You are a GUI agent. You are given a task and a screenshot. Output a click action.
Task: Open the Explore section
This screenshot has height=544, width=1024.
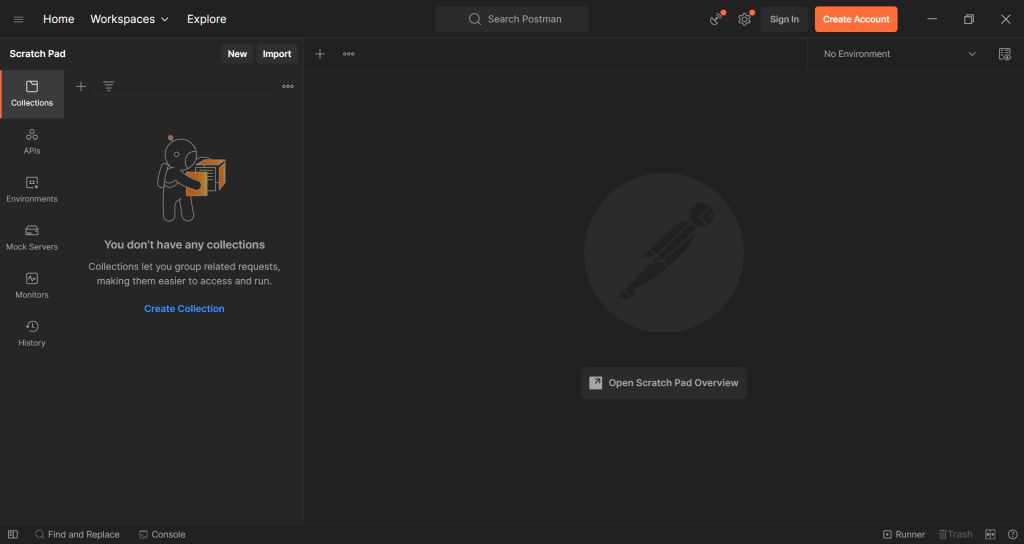tap(206, 19)
